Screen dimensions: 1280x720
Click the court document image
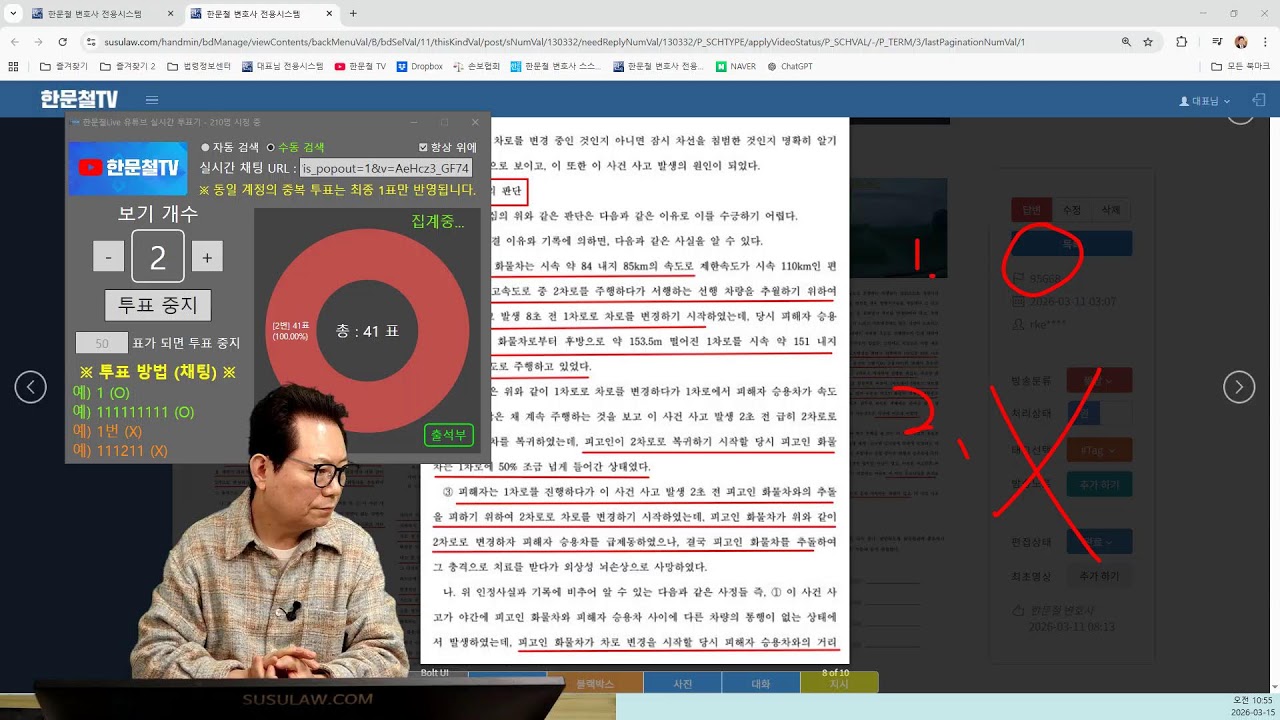coord(635,390)
